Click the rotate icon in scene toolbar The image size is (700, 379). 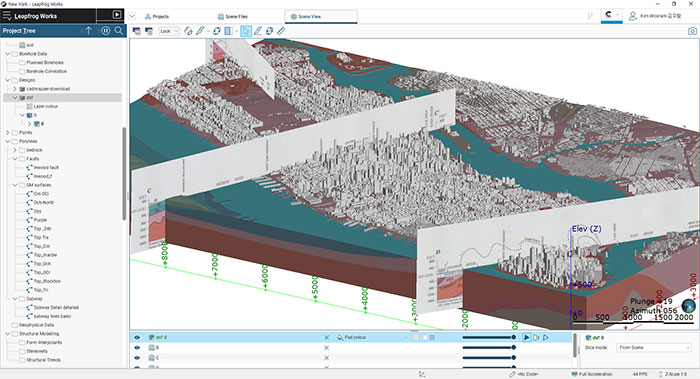[x=269, y=31]
